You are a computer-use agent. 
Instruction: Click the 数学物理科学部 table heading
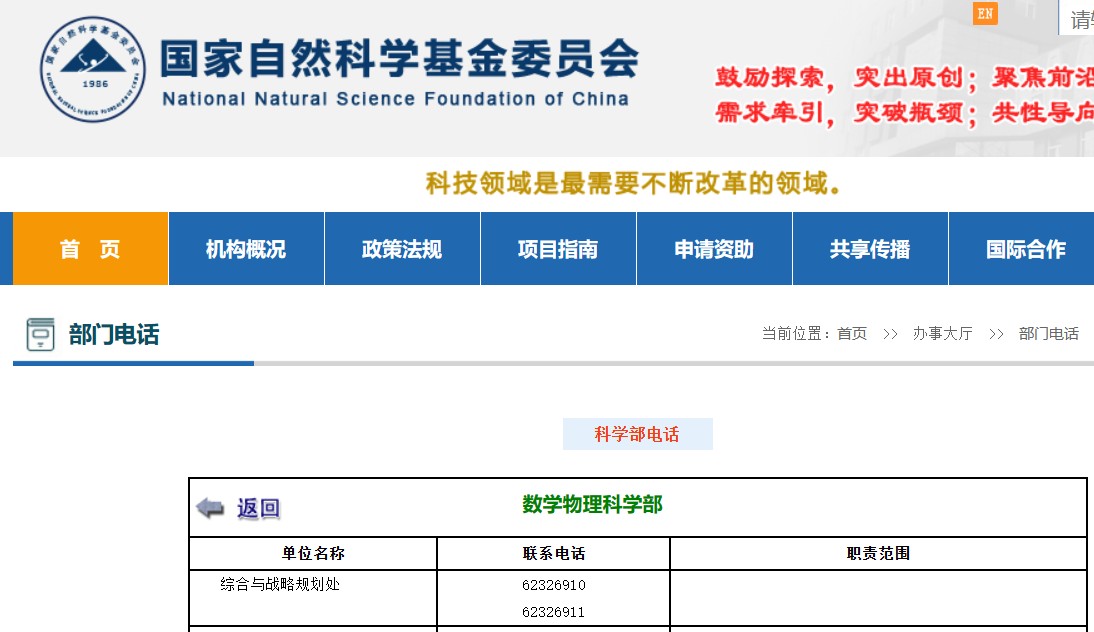tap(592, 504)
